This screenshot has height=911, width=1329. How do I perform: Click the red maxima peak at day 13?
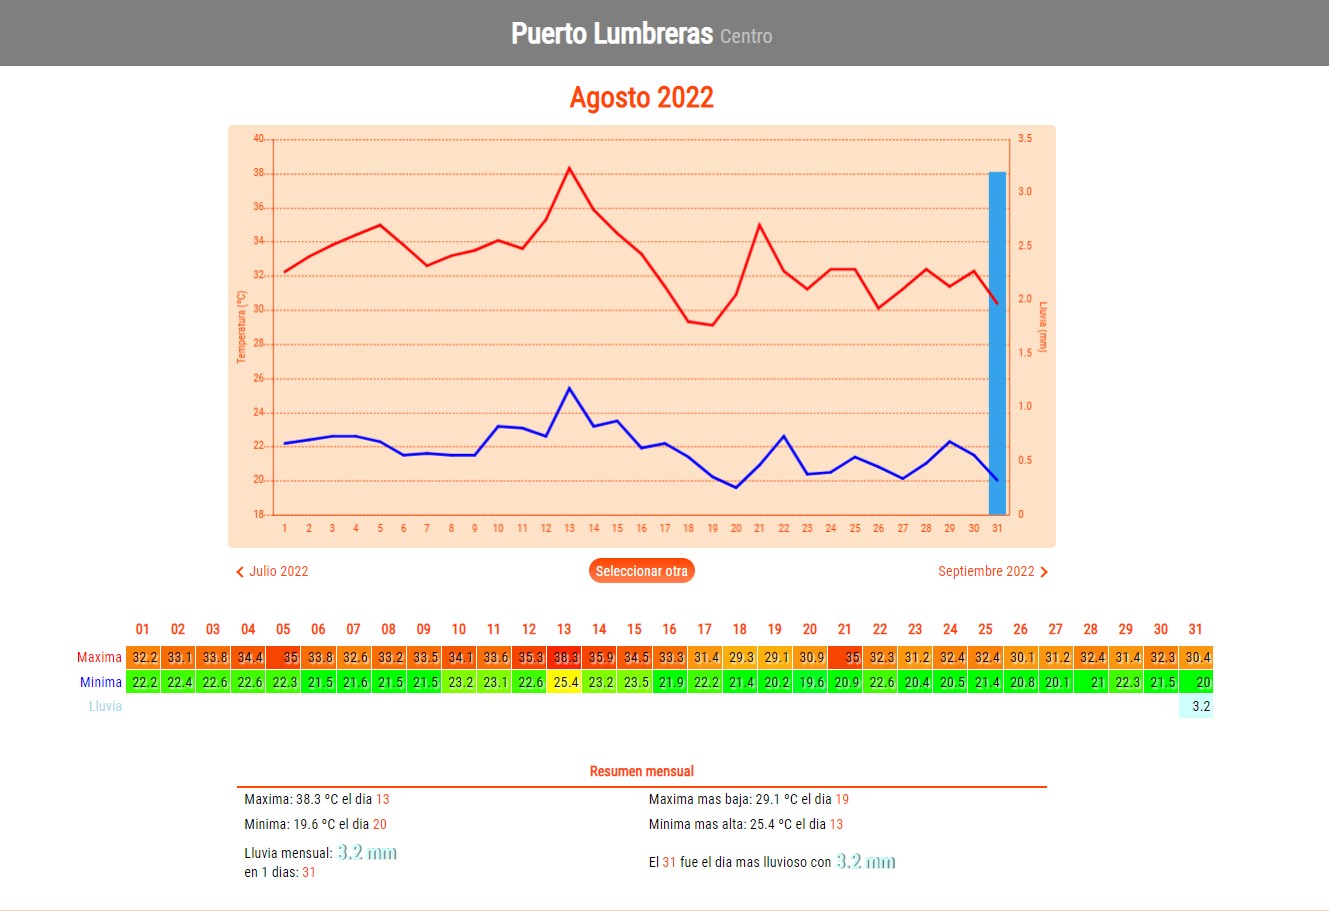(569, 168)
